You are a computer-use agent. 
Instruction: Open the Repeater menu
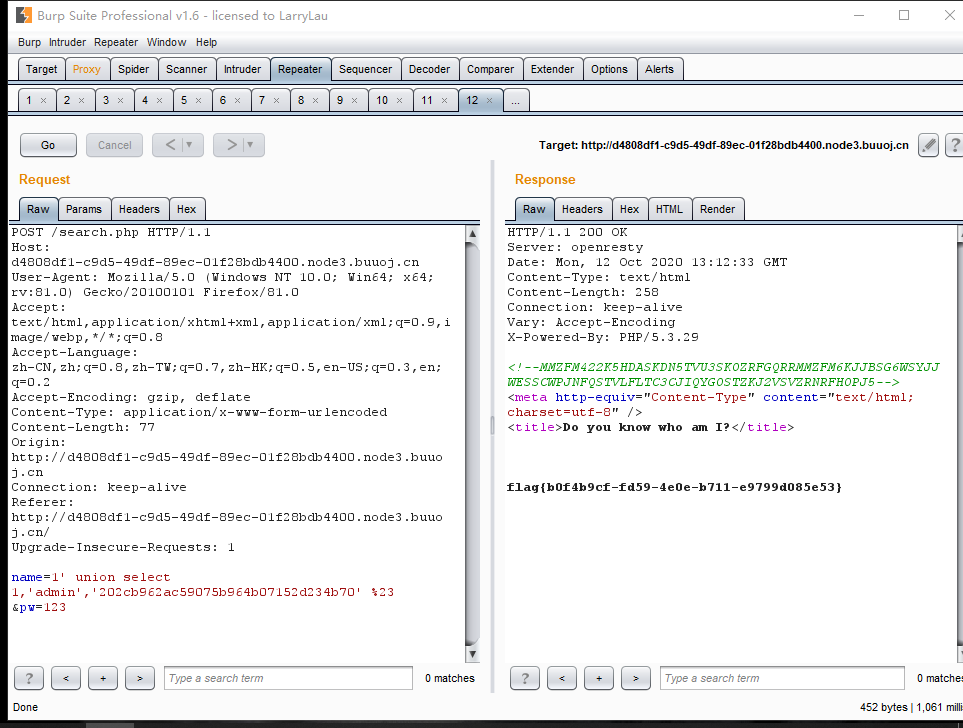116,42
